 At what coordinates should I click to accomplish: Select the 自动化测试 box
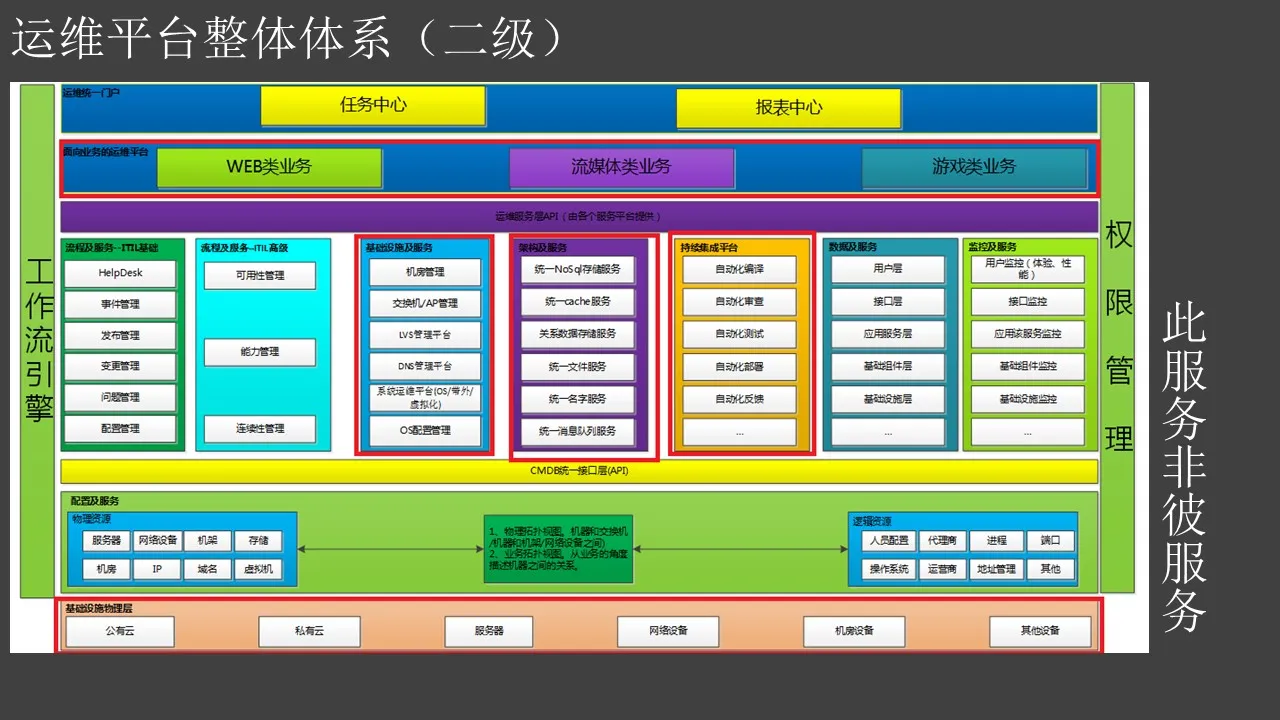(x=740, y=334)
